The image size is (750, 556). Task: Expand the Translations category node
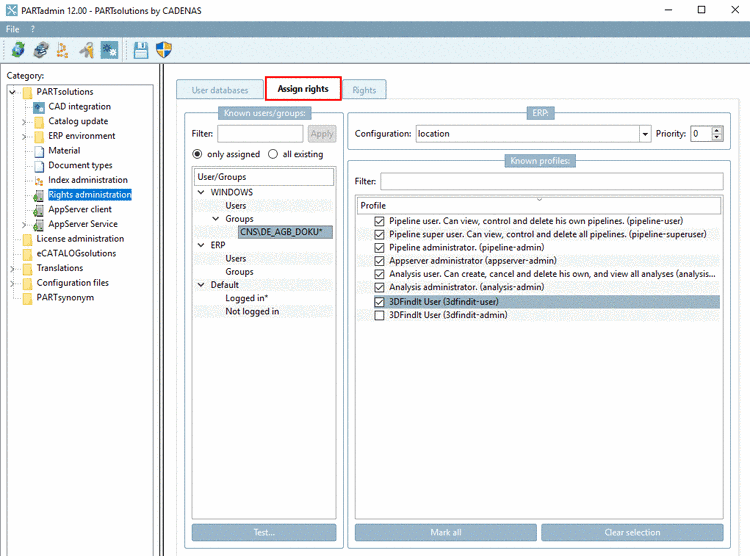click(12, 269)
